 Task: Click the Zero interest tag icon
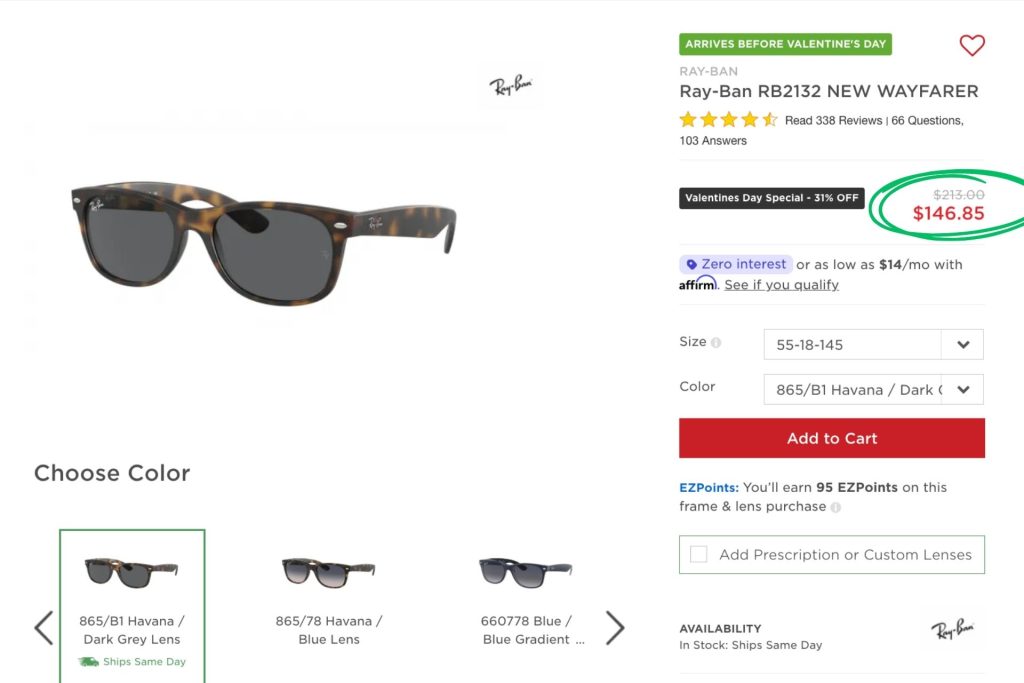(691, 263)
